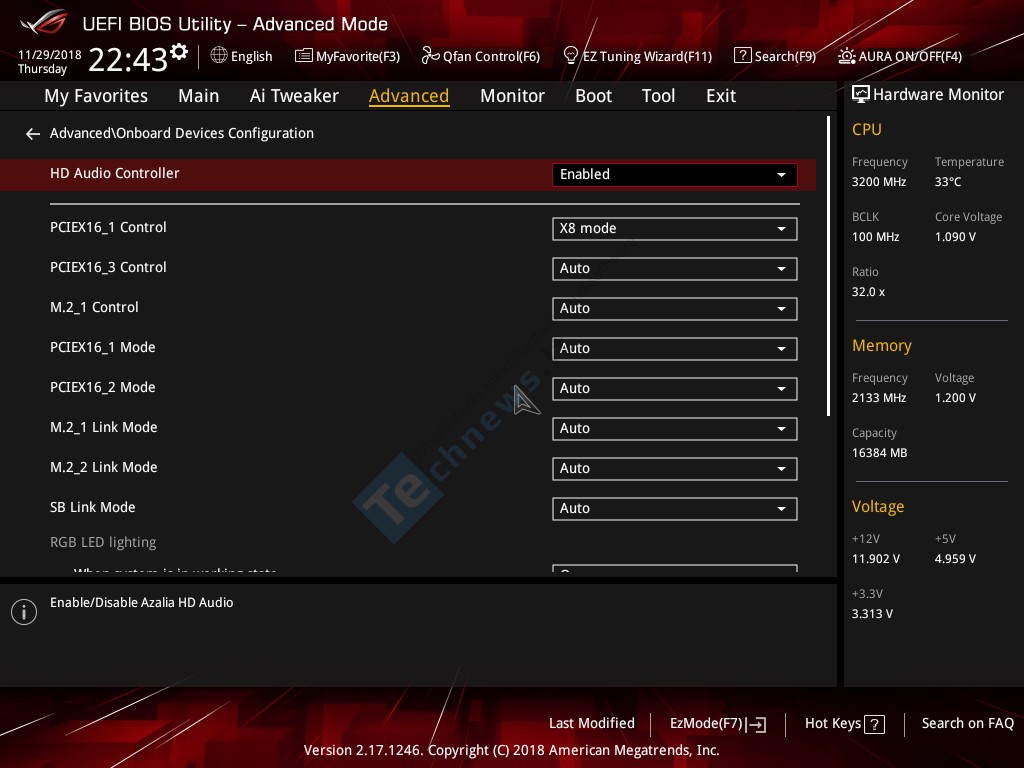Click the info icon beside the help text
This screenshot has width=1024, height=768.
click(x=24, y=612)
